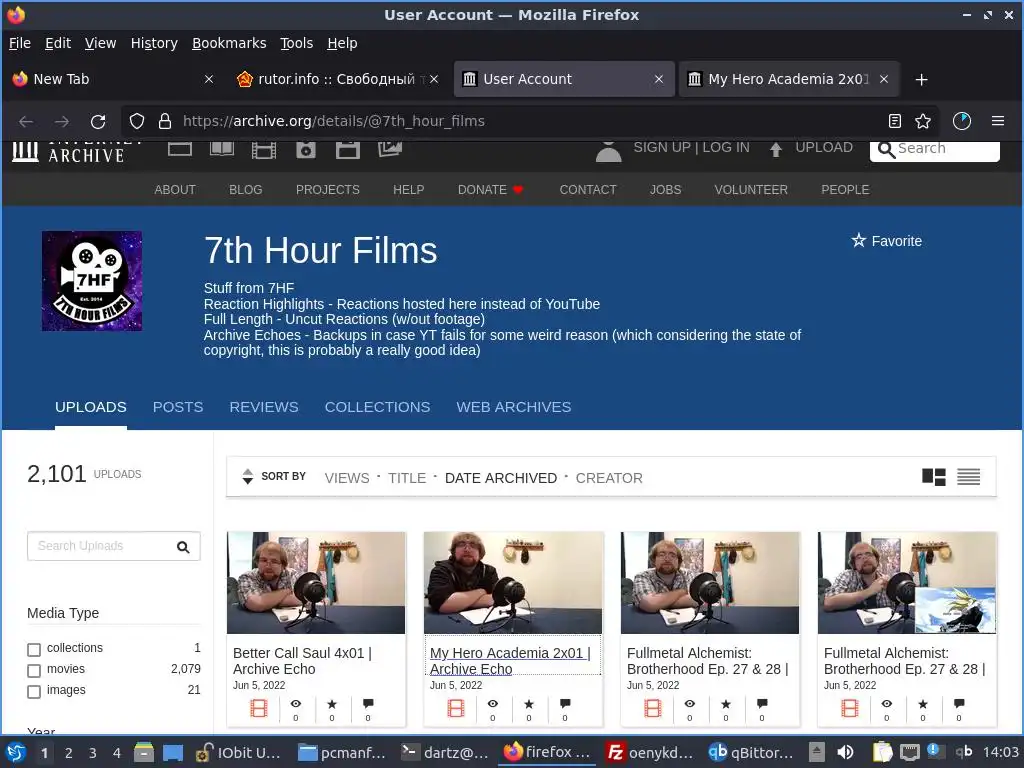Switch to My Hero Academia 2x01 tab
The height and width of the screenshot is (768, 1024).
pos(788,79)
